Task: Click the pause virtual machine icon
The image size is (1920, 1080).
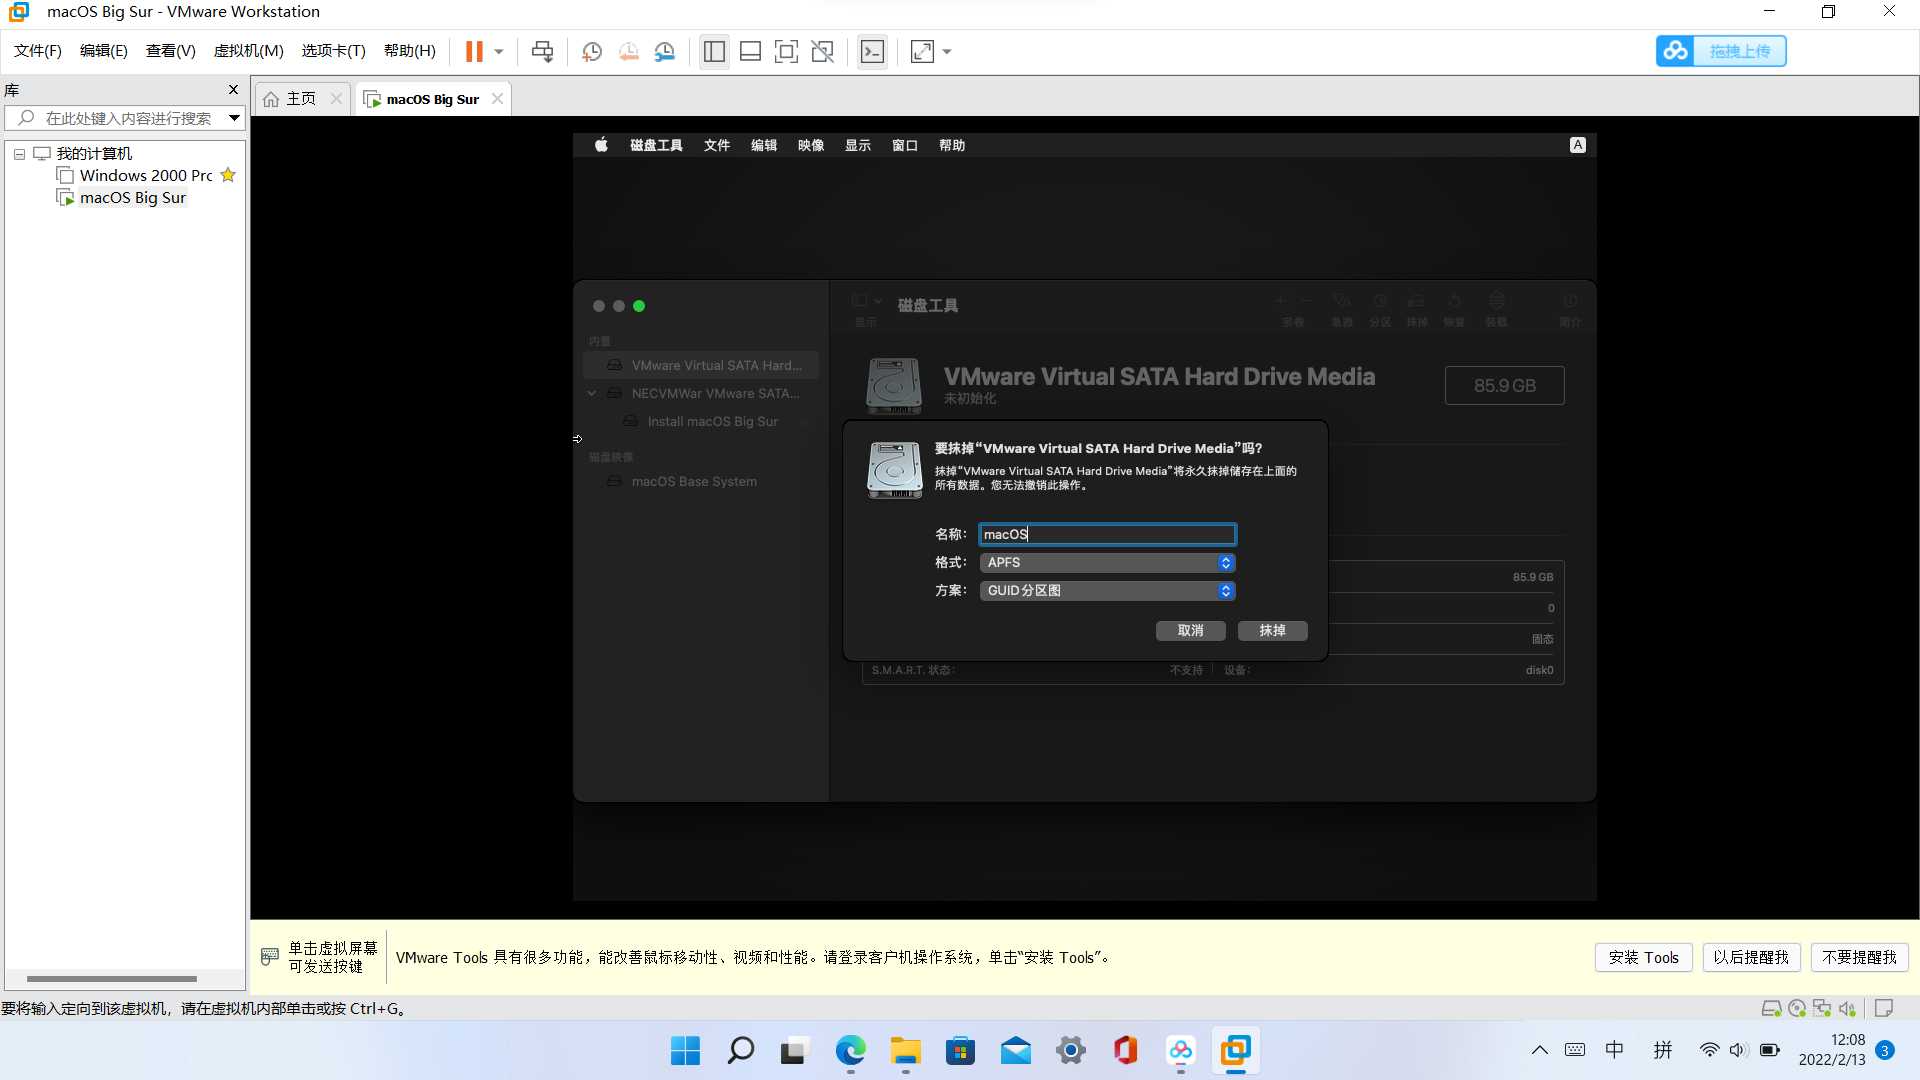Action: [474, 51]
